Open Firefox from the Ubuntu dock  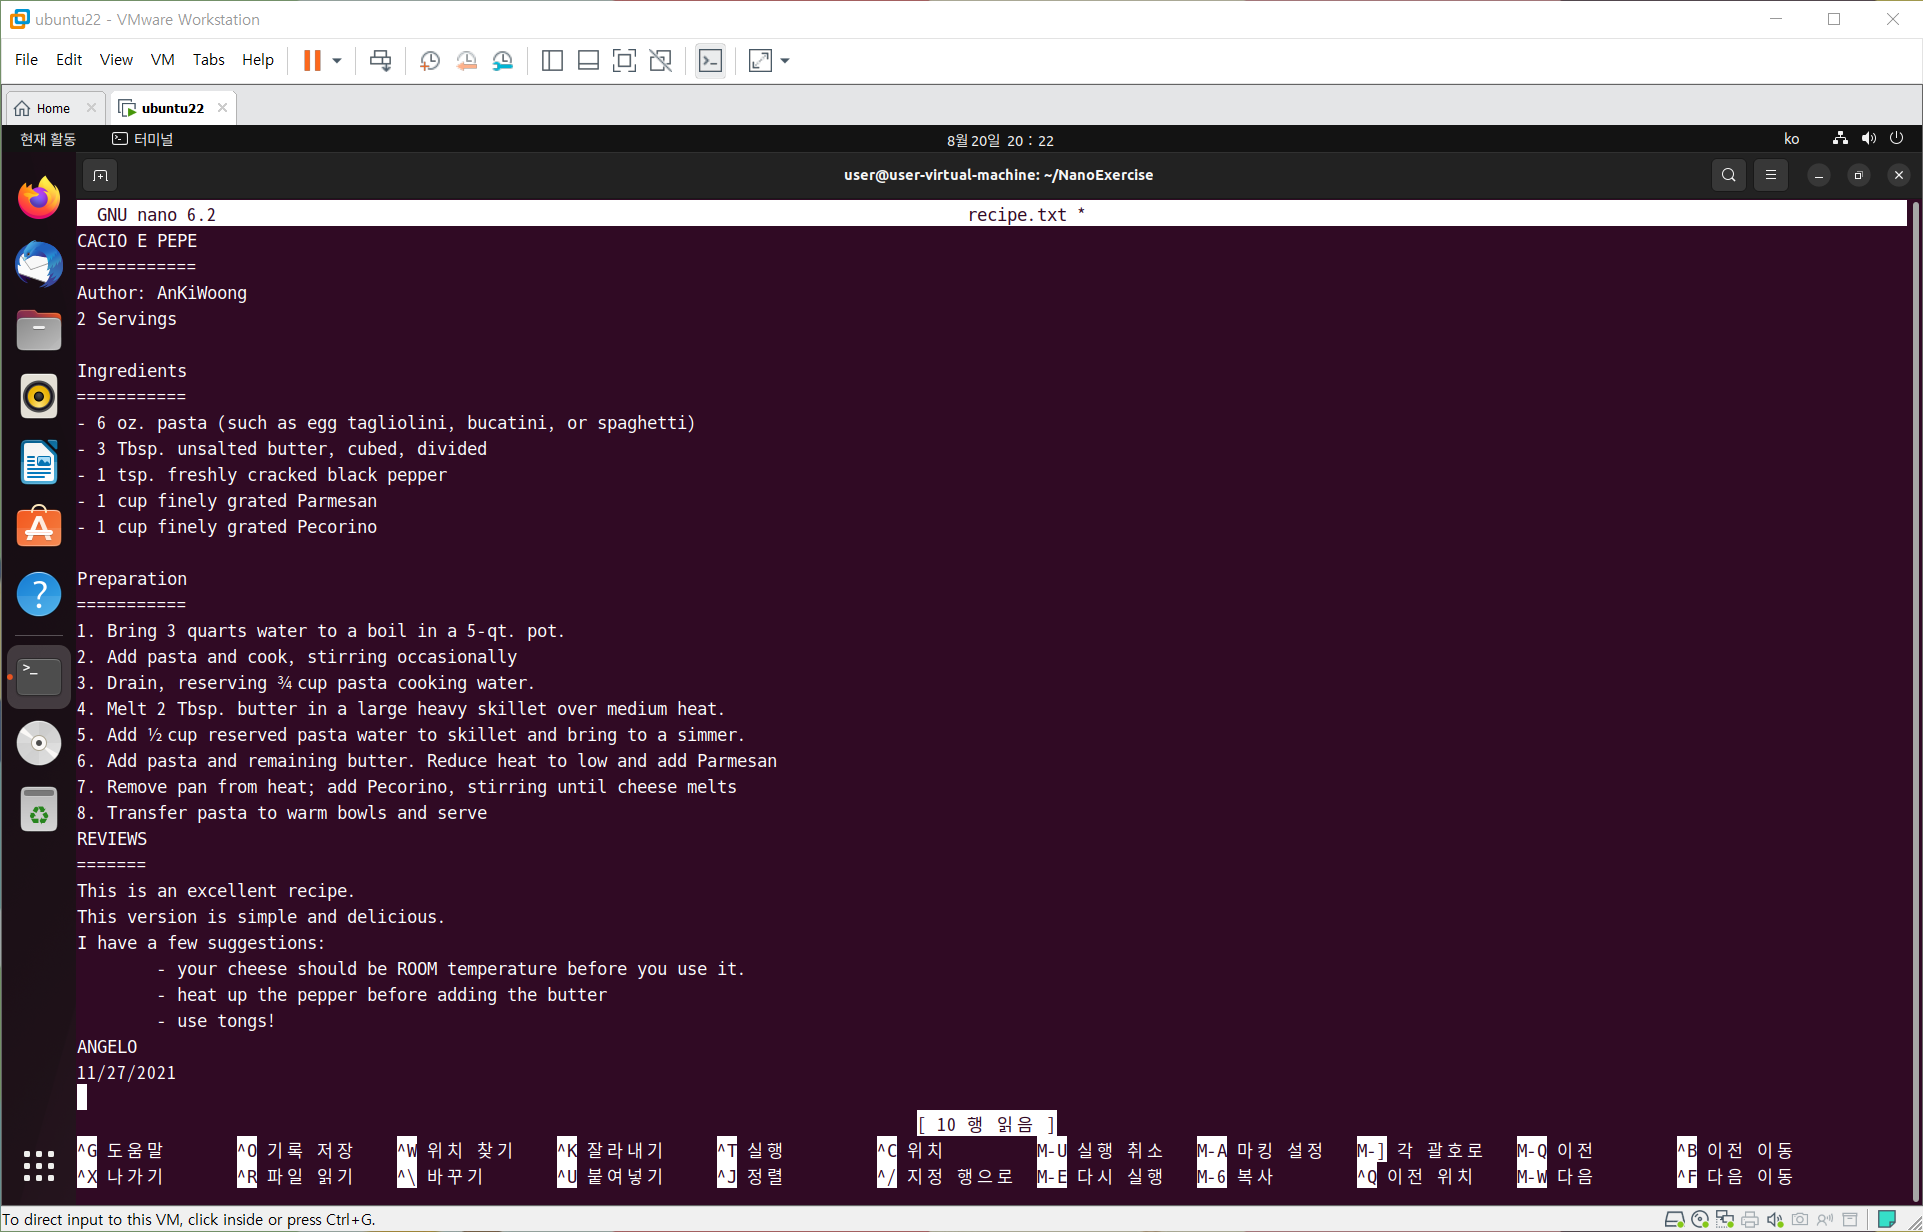coord(39,199)
